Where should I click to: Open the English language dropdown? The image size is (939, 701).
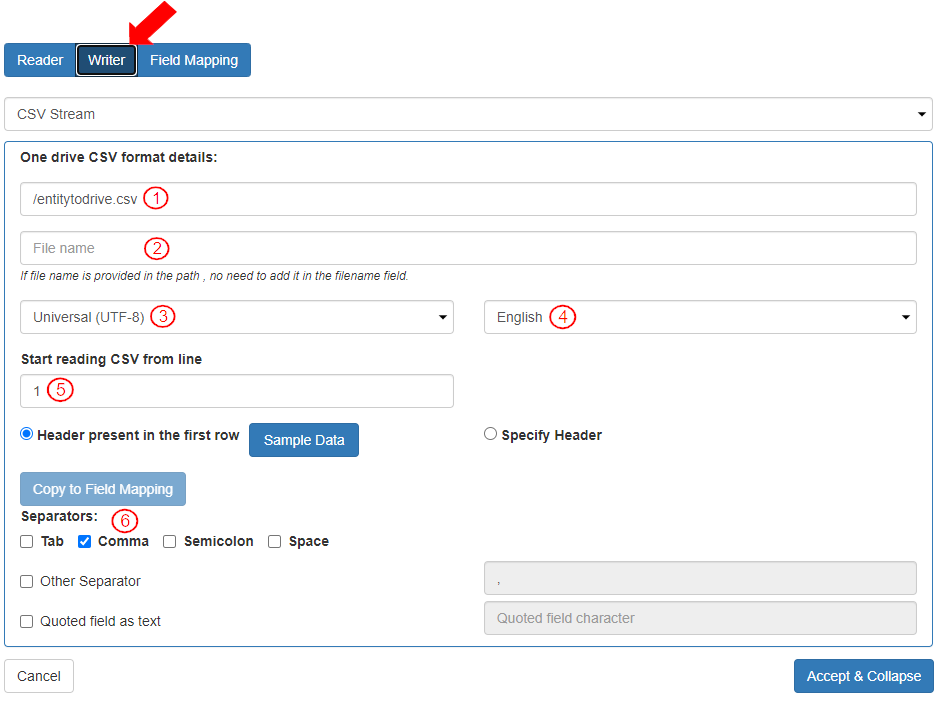(x=700, y=317)
